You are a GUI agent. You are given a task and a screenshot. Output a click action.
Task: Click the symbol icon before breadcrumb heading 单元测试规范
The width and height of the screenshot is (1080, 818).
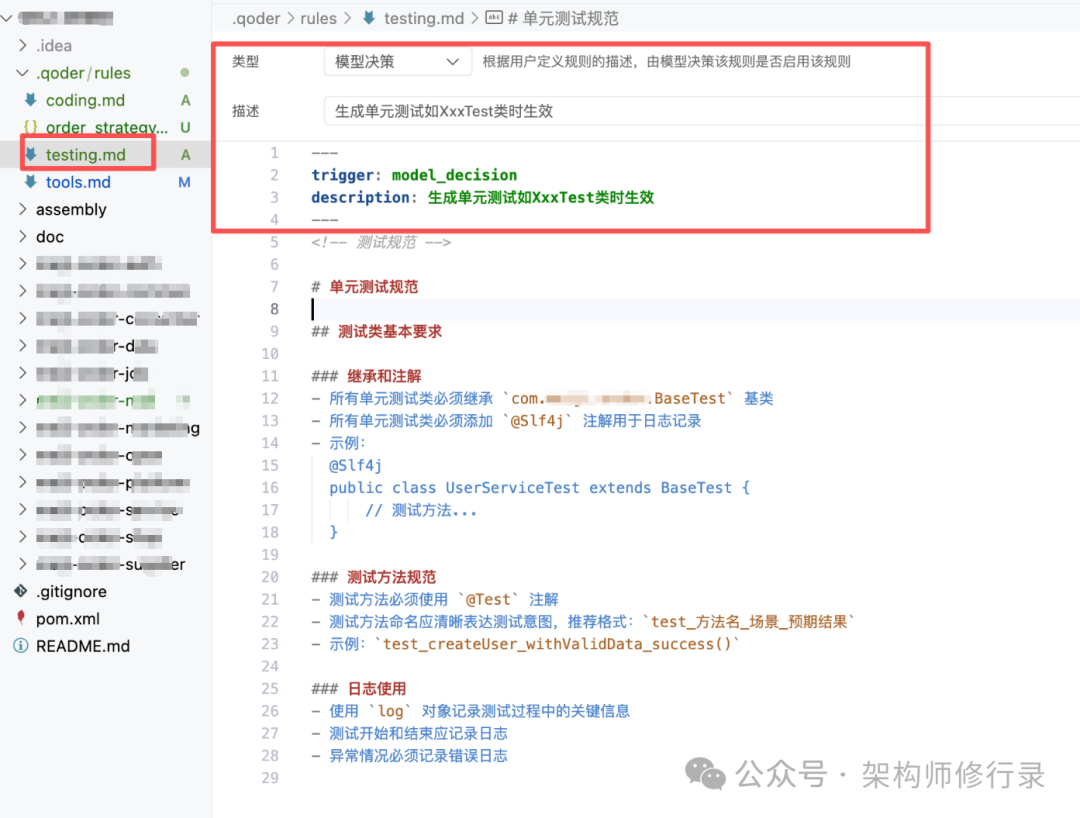(494, 18)
